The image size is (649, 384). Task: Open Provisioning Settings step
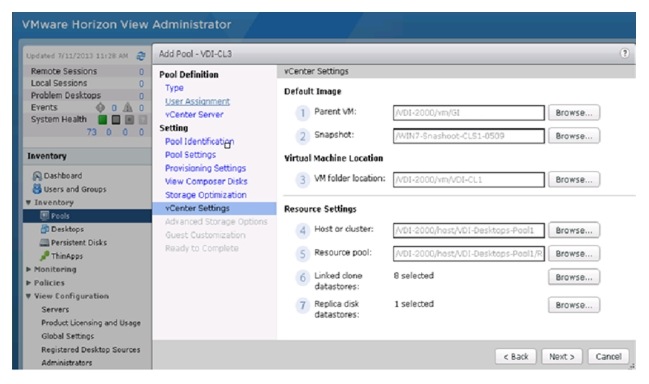click(x=205, y=168)
